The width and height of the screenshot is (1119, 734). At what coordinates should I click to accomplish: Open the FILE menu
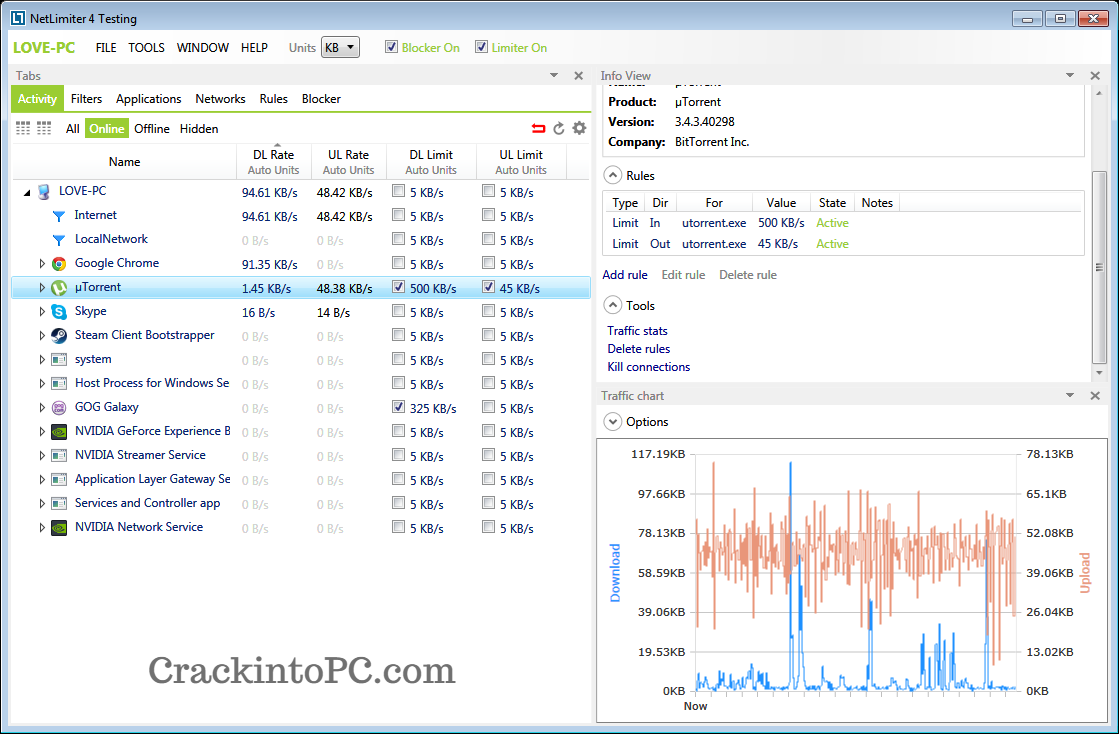tap(106, 48)
